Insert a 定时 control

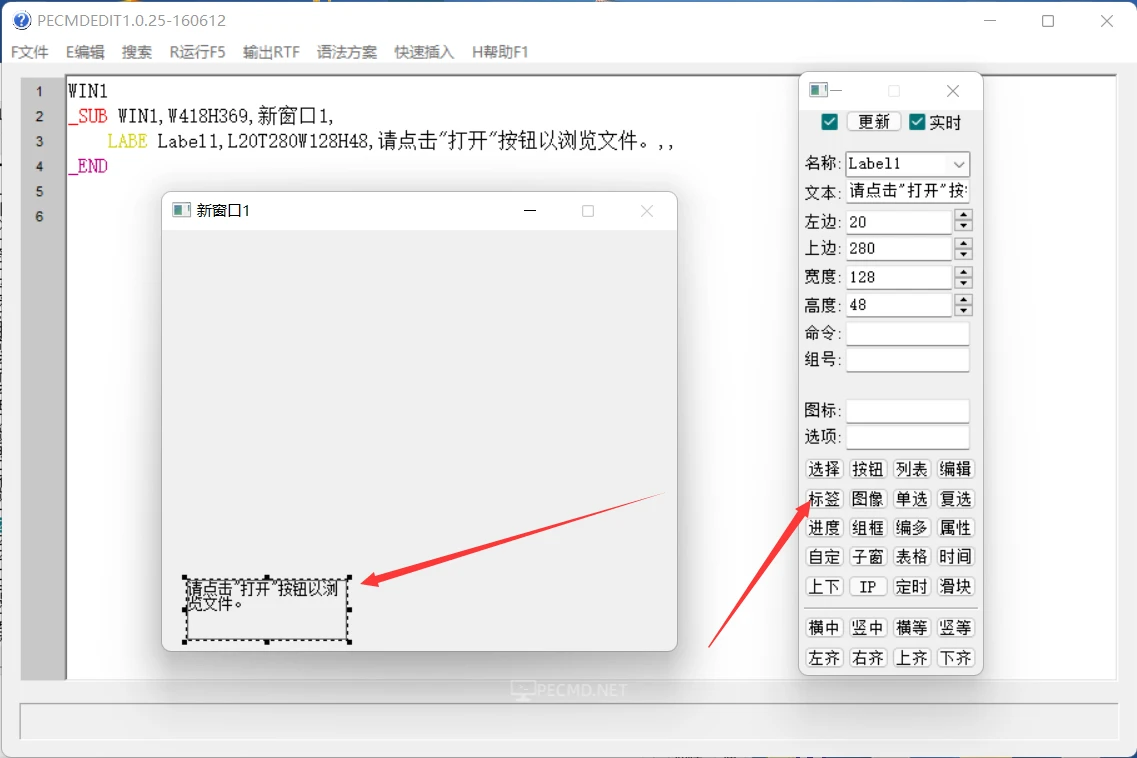[911, 587]
